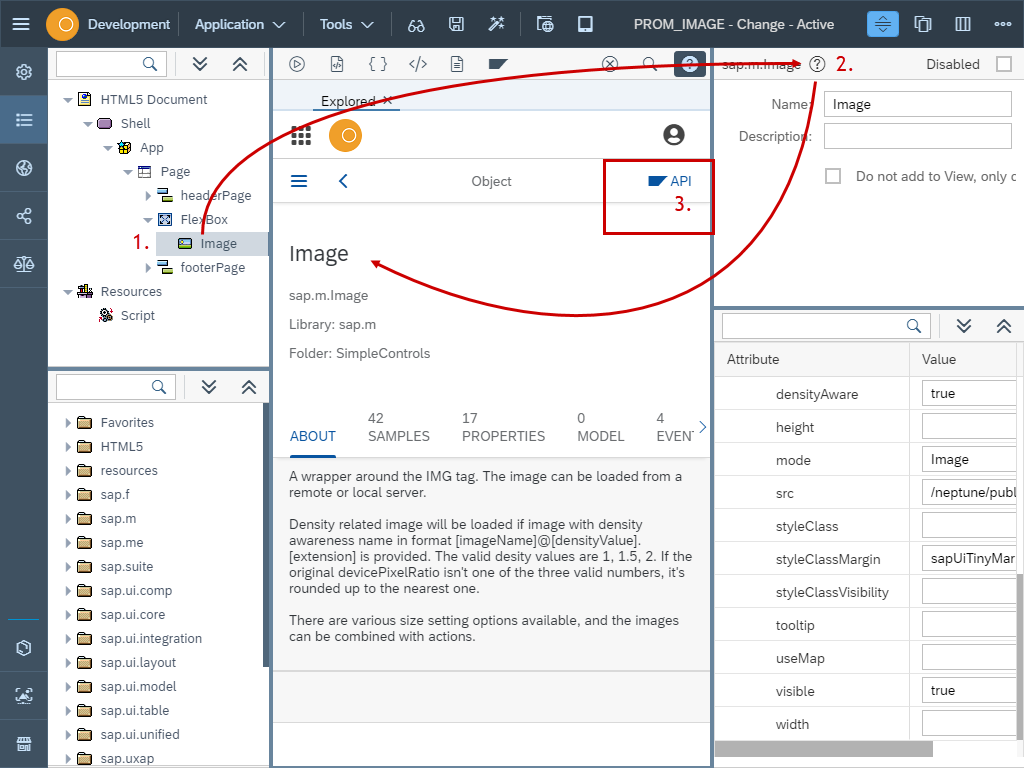The image size is (1024, 768).
Task: Open the Application dropdown menu
Action: coord(240,24)
